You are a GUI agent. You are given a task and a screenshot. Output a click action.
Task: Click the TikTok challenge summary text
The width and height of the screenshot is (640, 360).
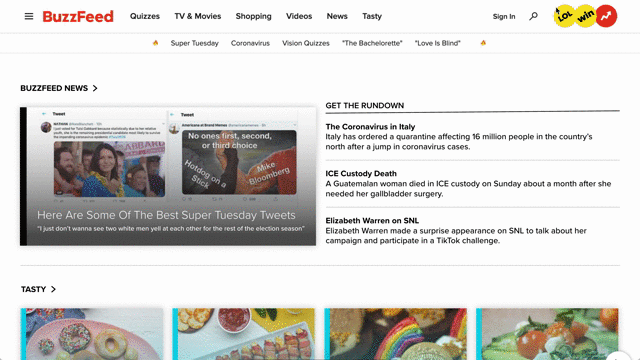tap(456, 236)
